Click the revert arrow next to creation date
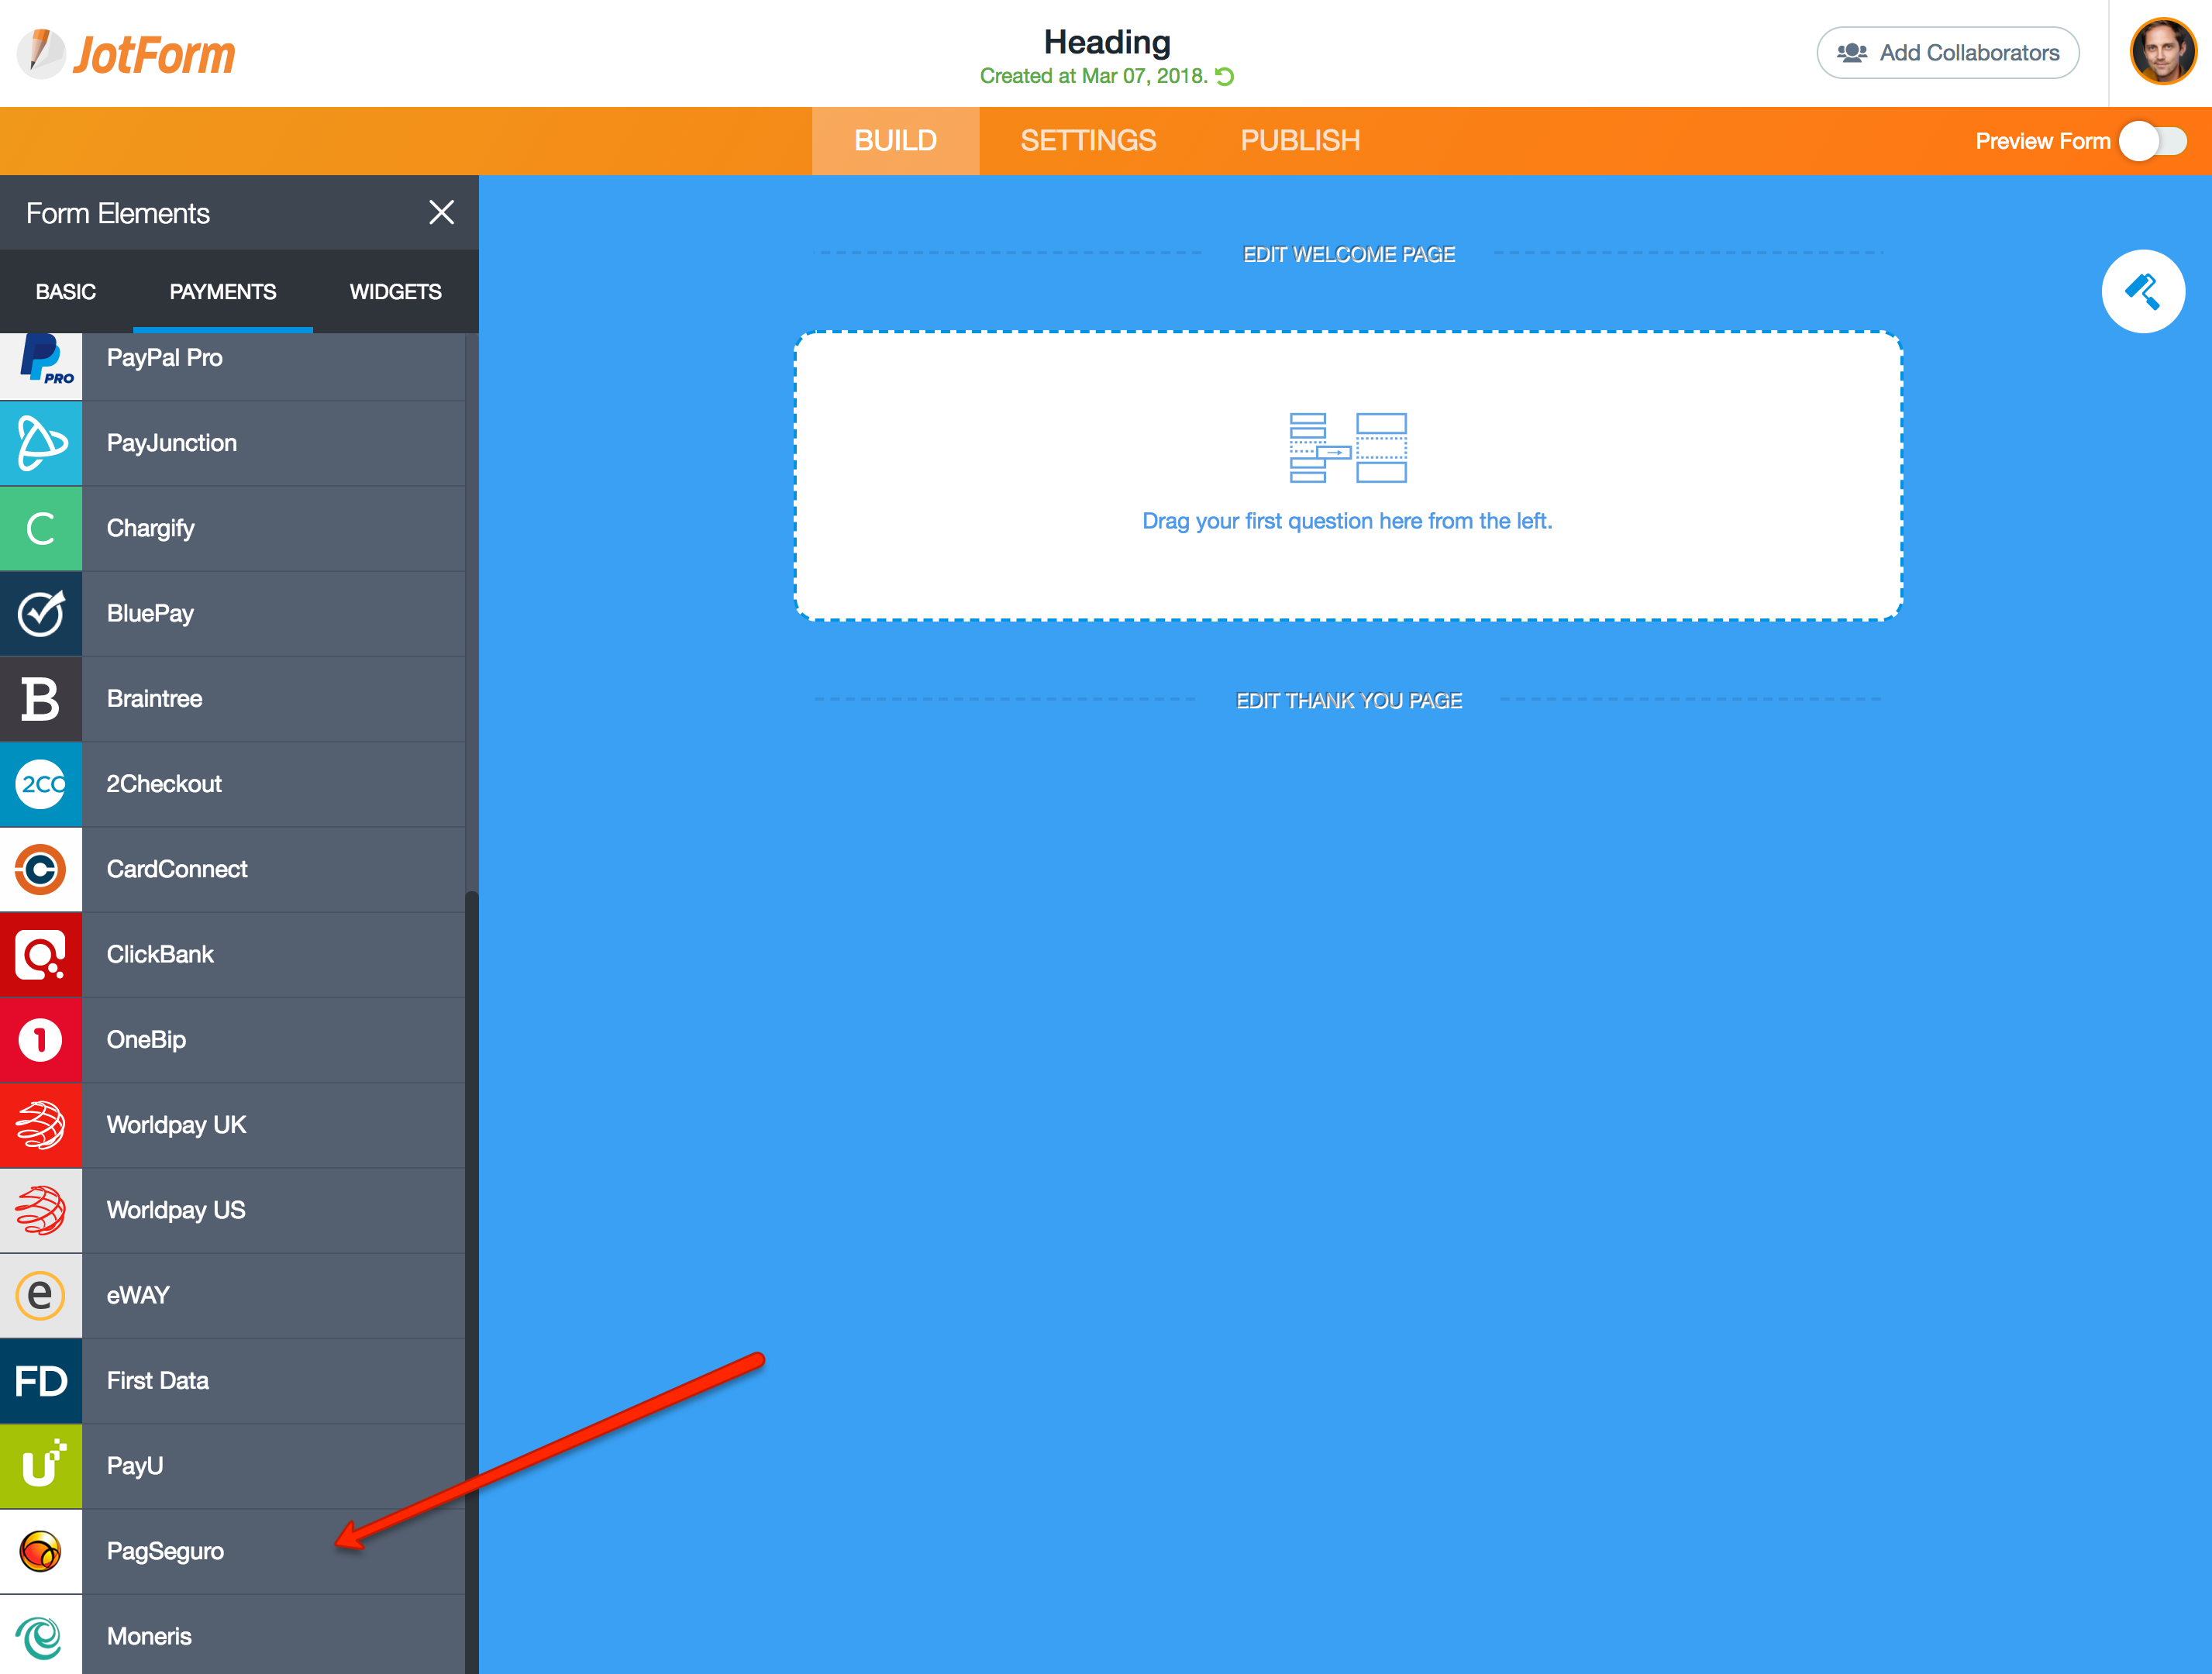This screenshot has height=1674, width=2212. coord(1225,77)
